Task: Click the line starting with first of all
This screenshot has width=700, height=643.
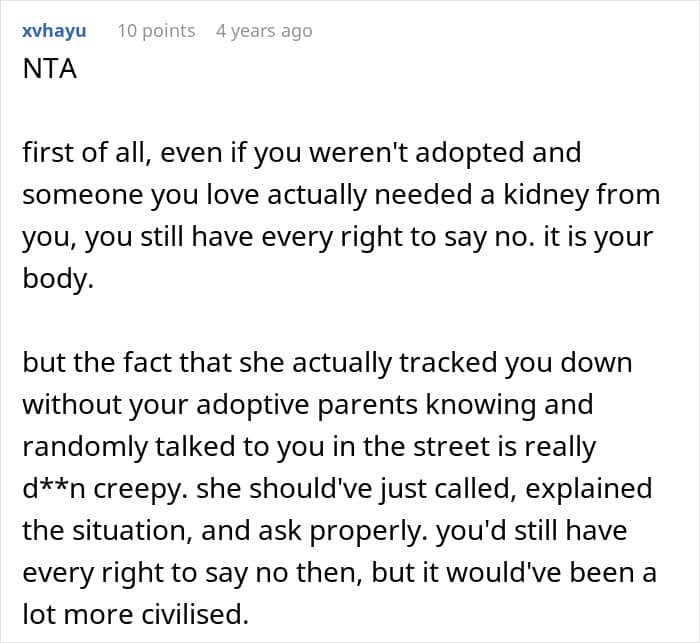Action: [301, 152]
